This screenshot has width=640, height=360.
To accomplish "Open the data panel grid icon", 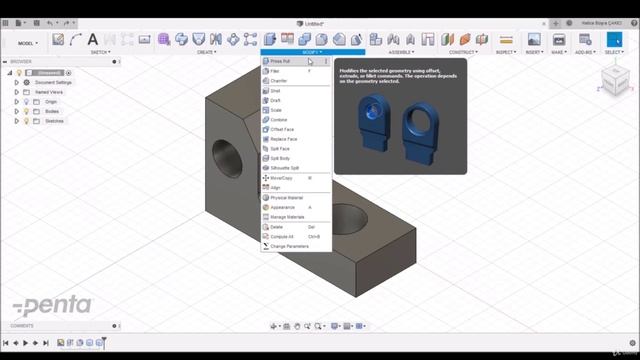I will (5, 23).
